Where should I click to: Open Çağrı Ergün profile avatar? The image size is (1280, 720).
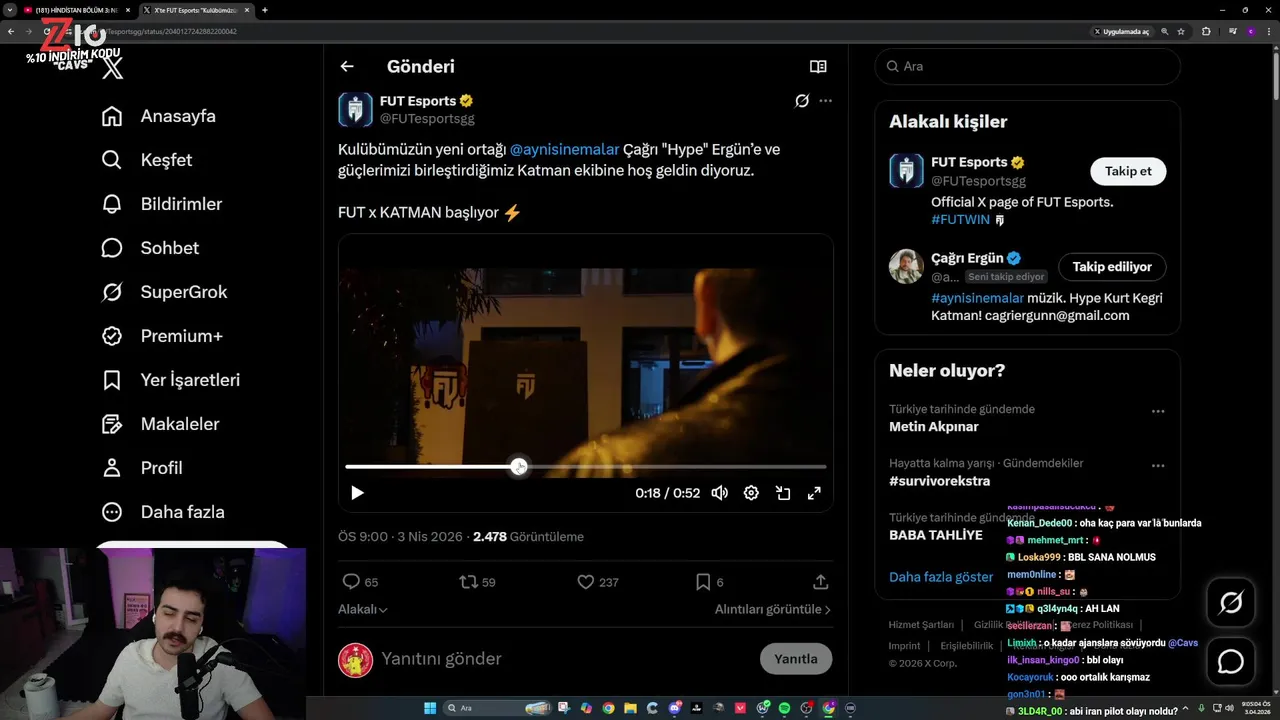pos(906,266)
